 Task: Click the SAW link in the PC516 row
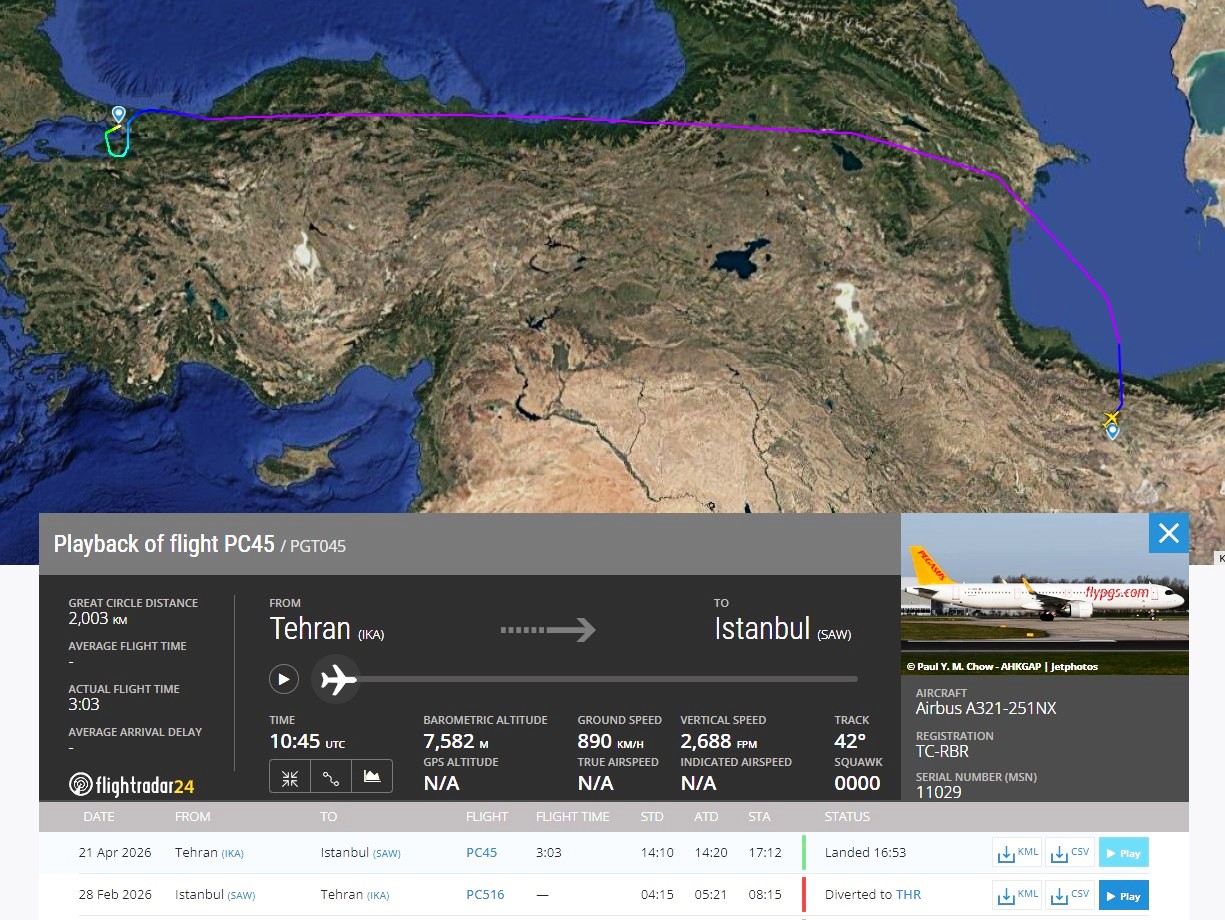[x=241, y=895]
